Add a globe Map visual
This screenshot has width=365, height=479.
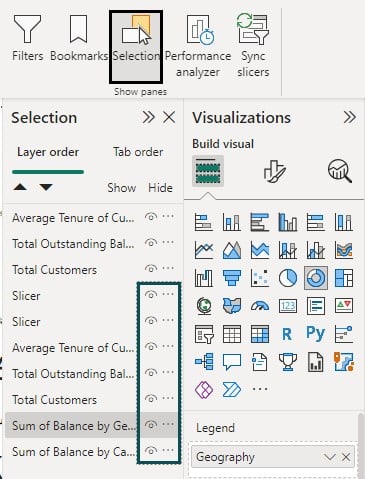(204, 306)
